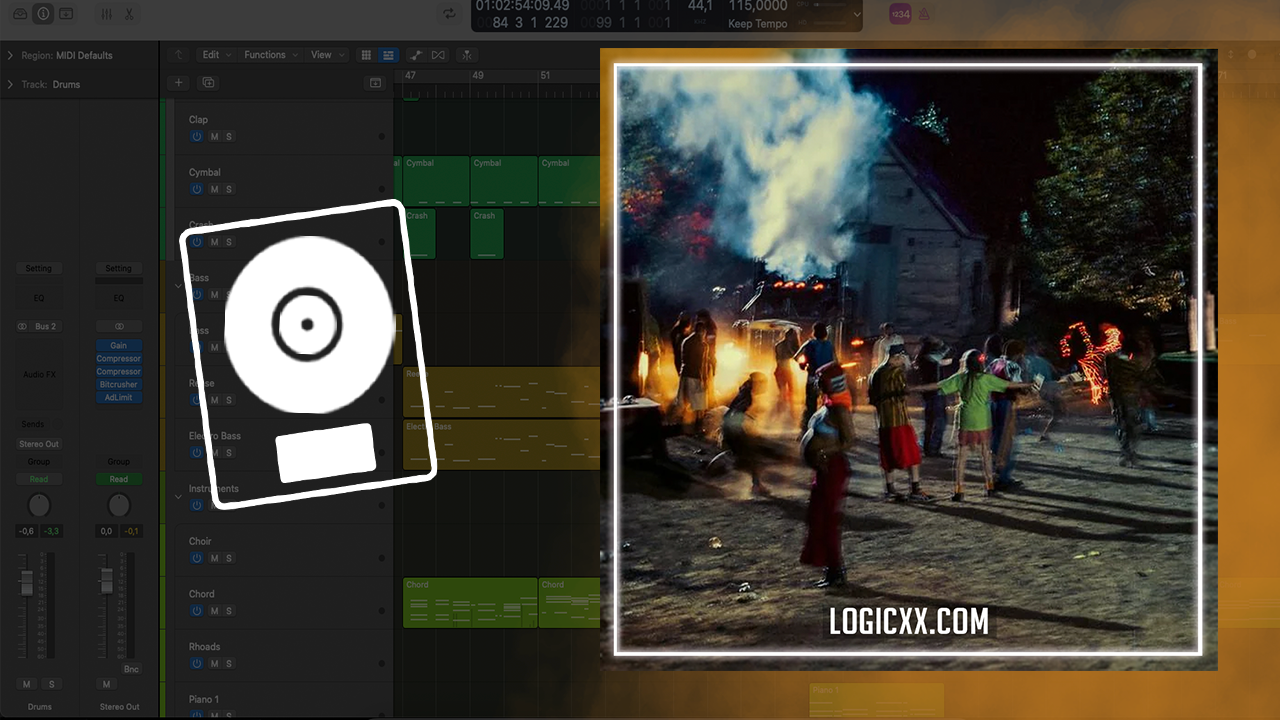Add a new track with plus button
The image size is (1280, 720).
tap(178, 83)
